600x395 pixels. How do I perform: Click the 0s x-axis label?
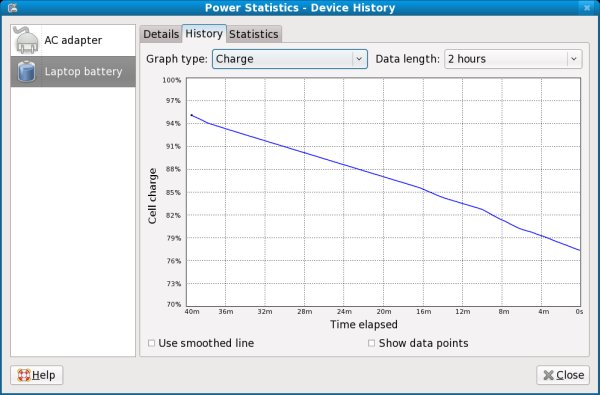click(579, 312)
